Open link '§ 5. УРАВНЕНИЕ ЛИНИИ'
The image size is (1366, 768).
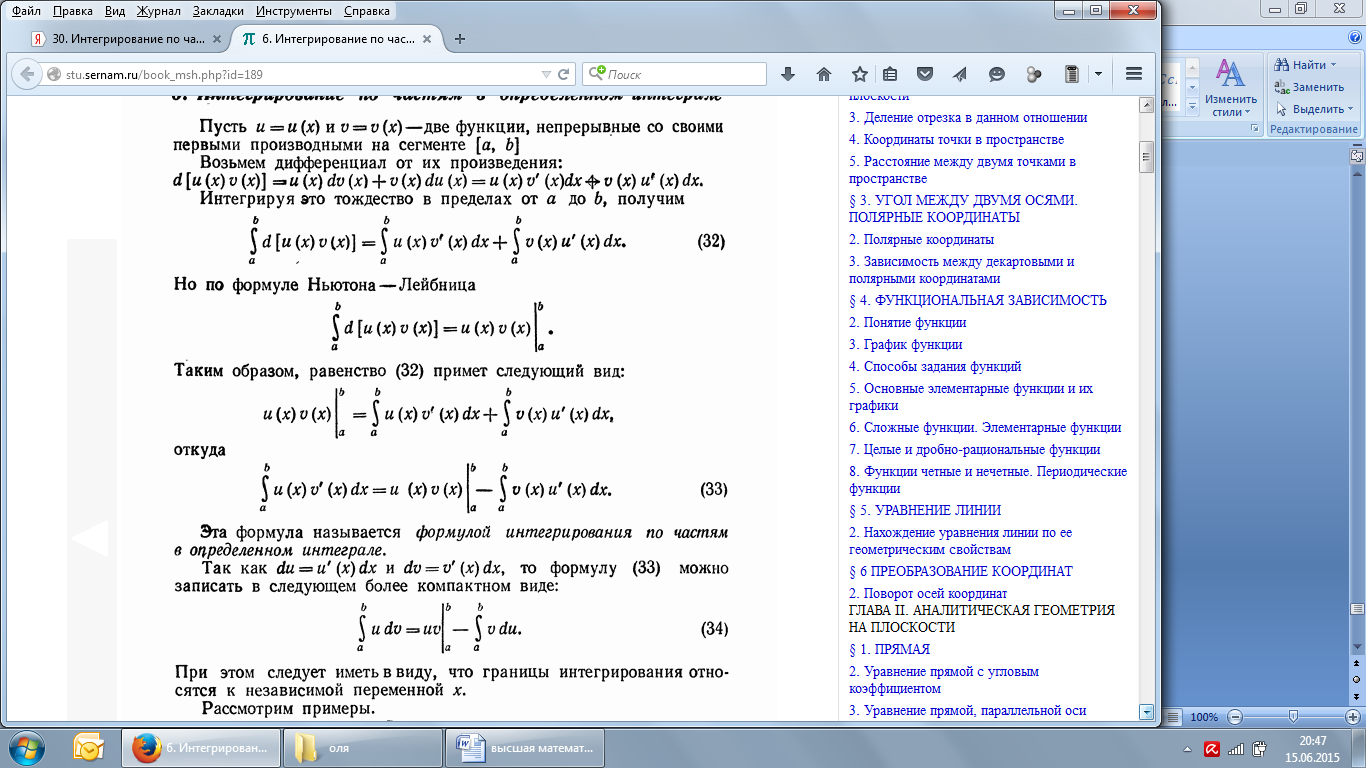[x=925, y=510]
